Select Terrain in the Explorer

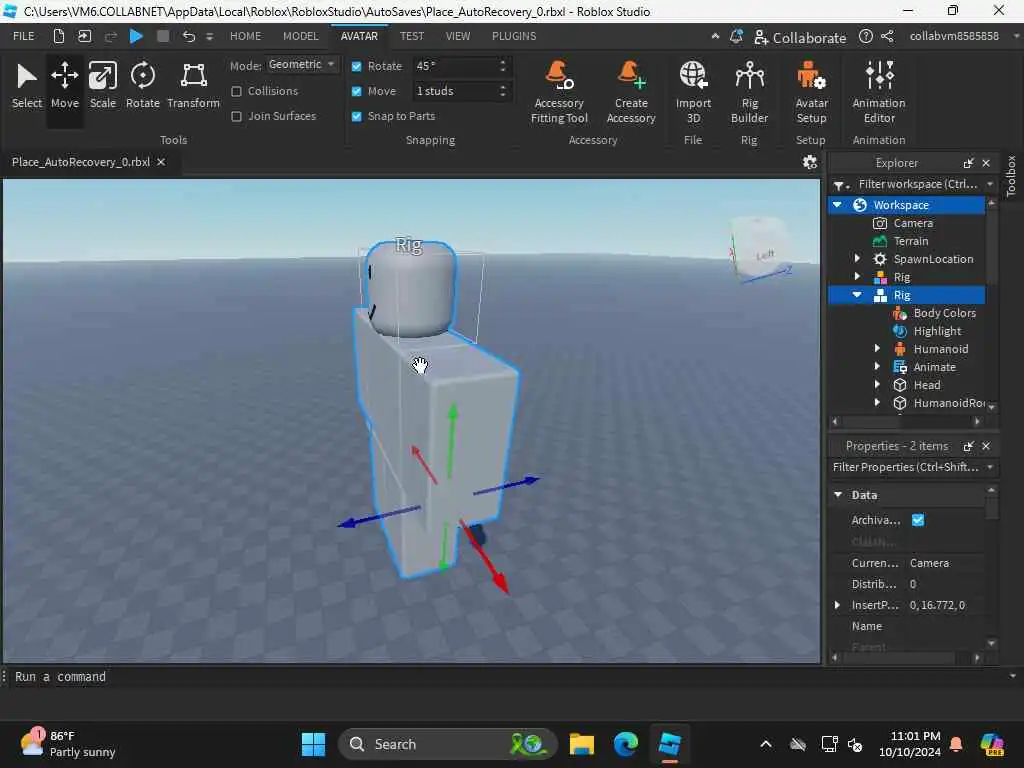pos(910,241)
